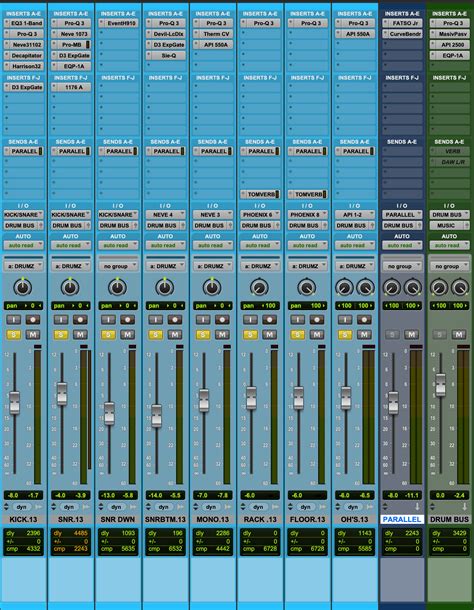Viewport: 474px width, 610px height.
Task: Click the left pan knob on DRUM BUS
Action: click(x=439, y=287)
